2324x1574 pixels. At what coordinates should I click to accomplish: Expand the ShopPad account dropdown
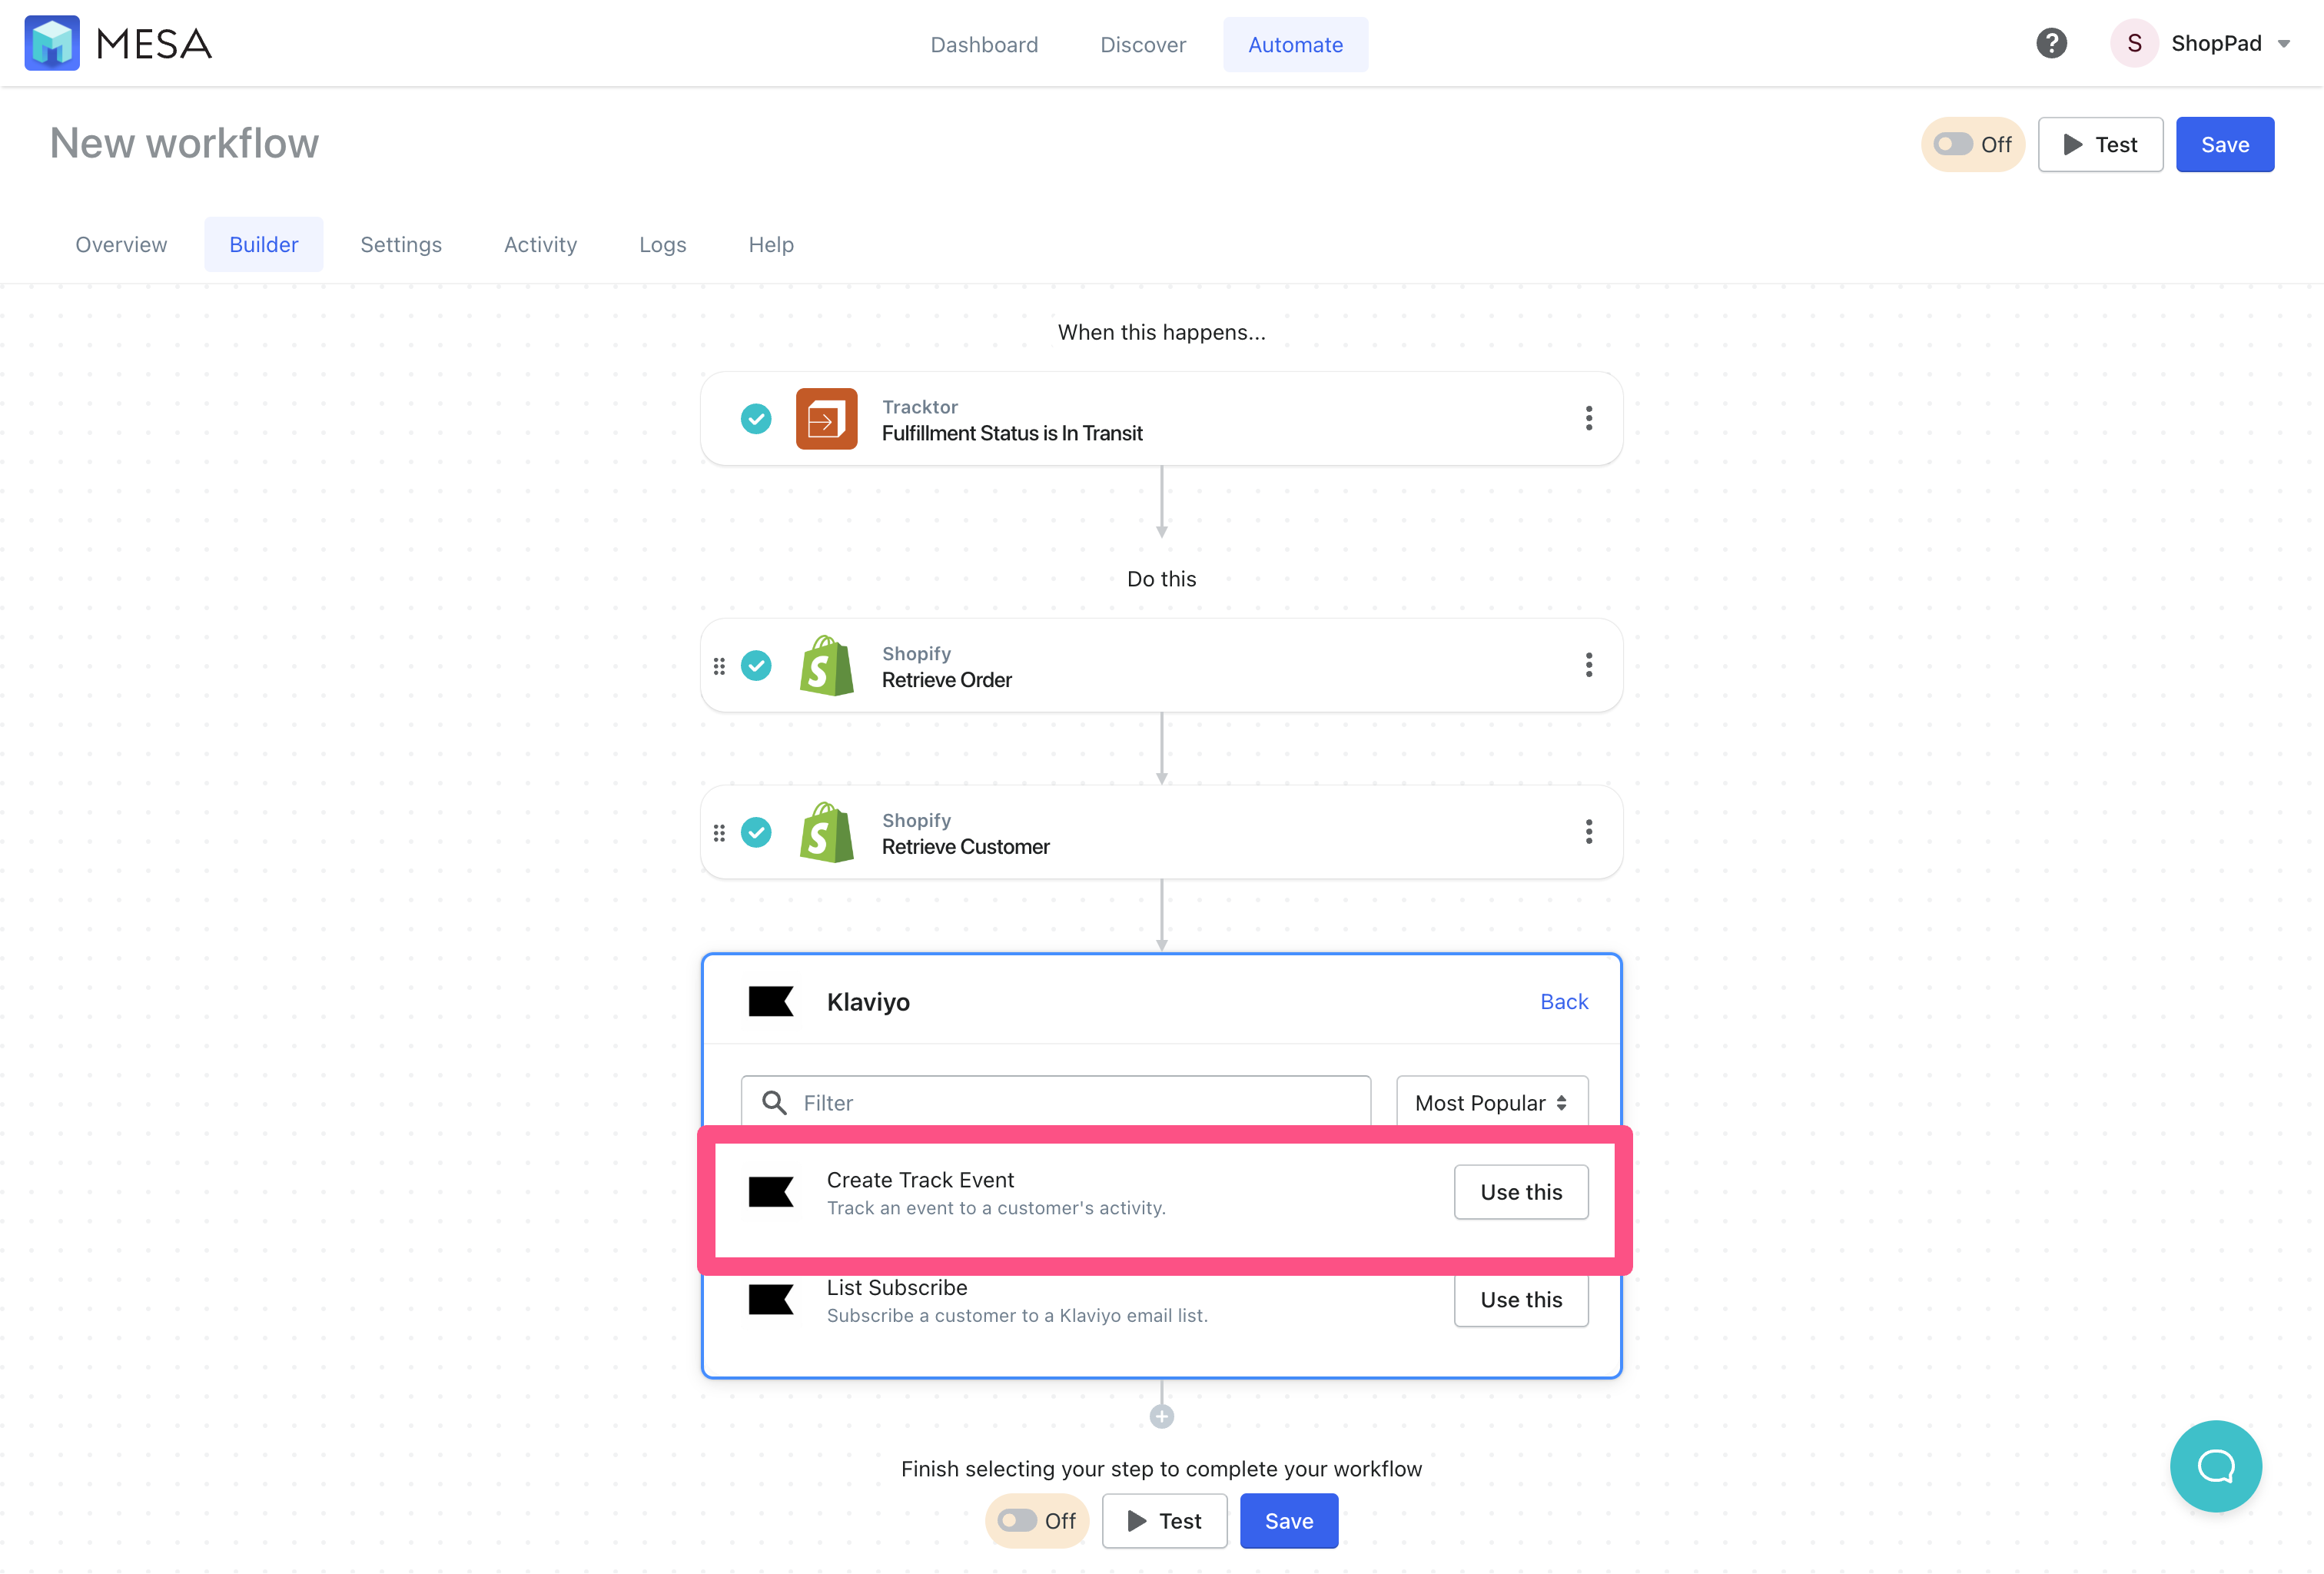tap(2284, 44)
